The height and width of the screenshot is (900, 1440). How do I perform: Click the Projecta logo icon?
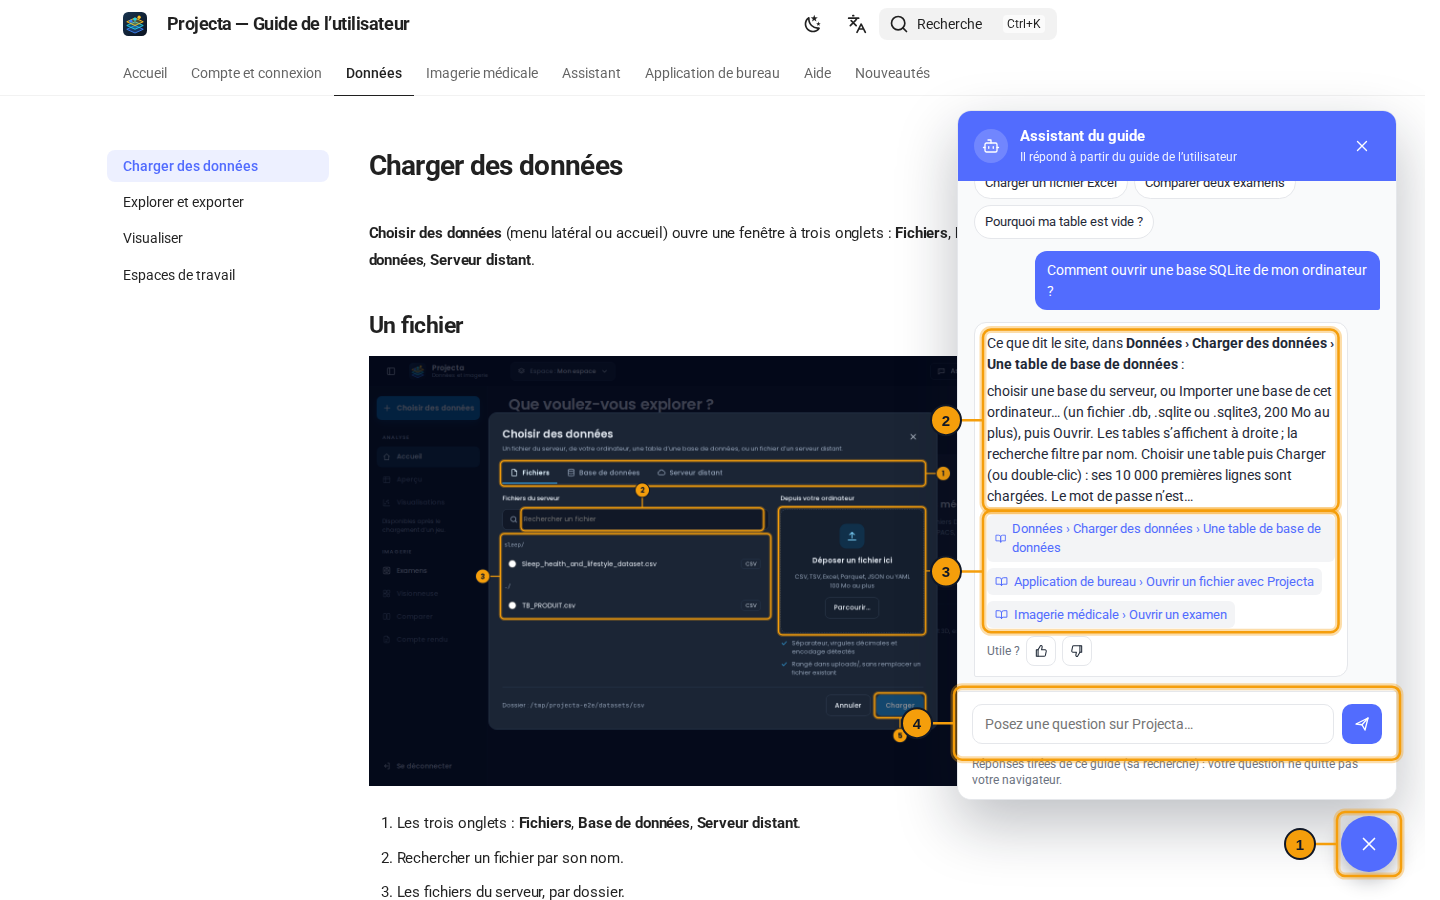[135, 24]
